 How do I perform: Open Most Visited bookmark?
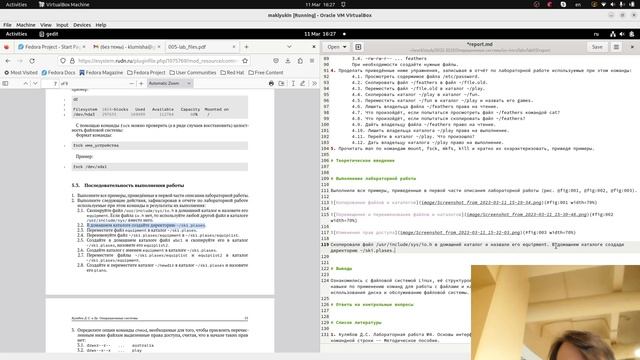pyautogui.click(x=21, y=73)
